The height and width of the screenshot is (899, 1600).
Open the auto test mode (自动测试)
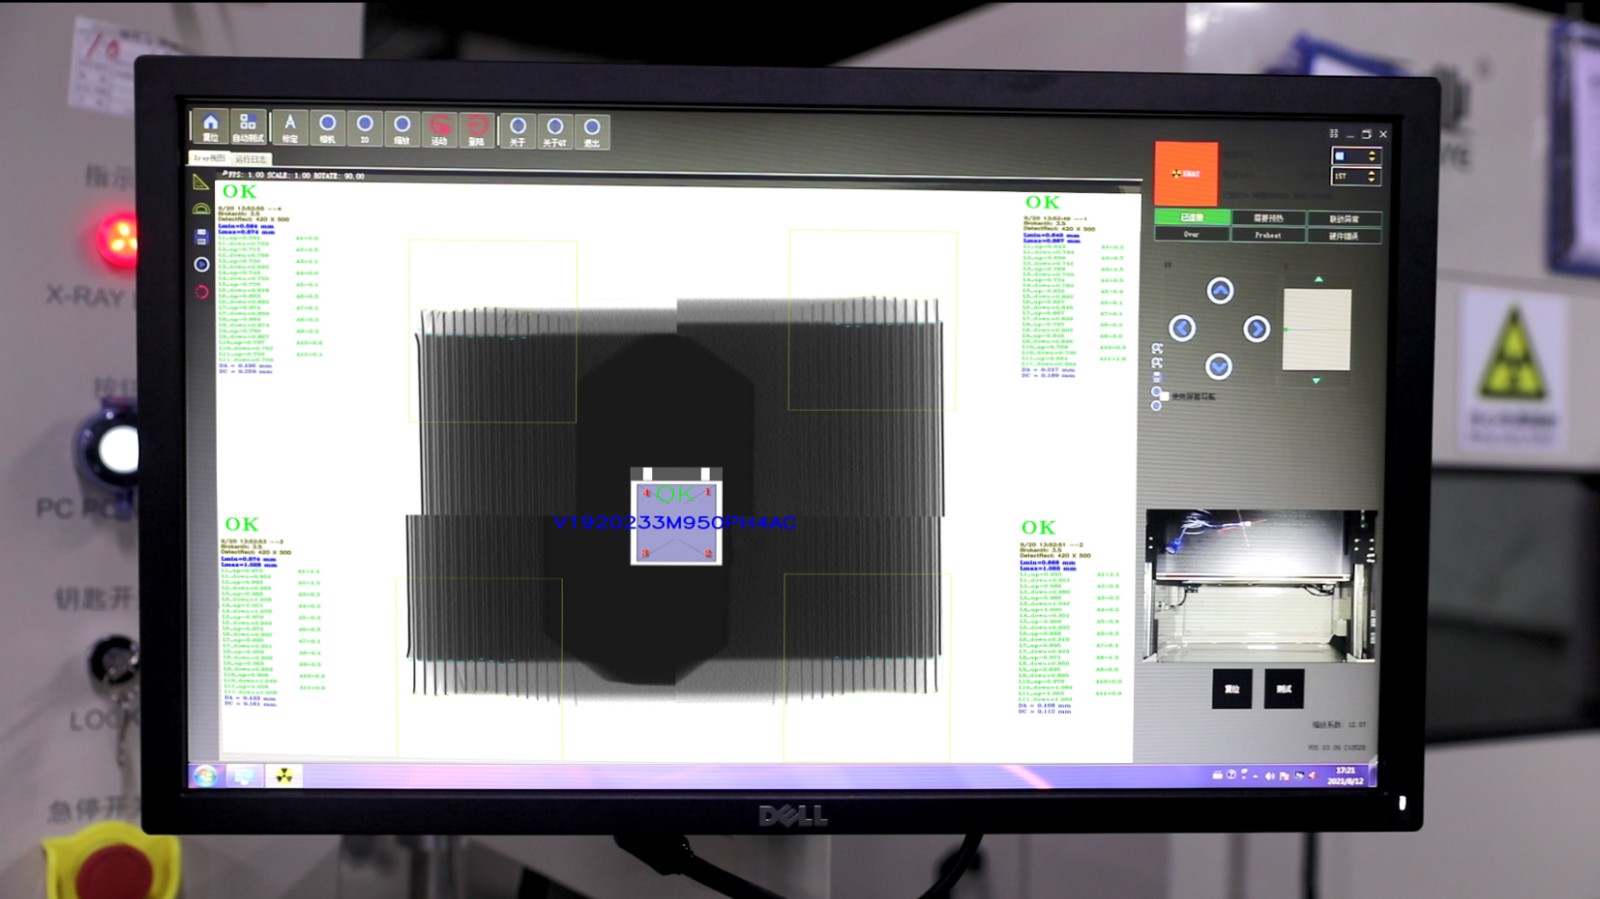coord(248,127)
